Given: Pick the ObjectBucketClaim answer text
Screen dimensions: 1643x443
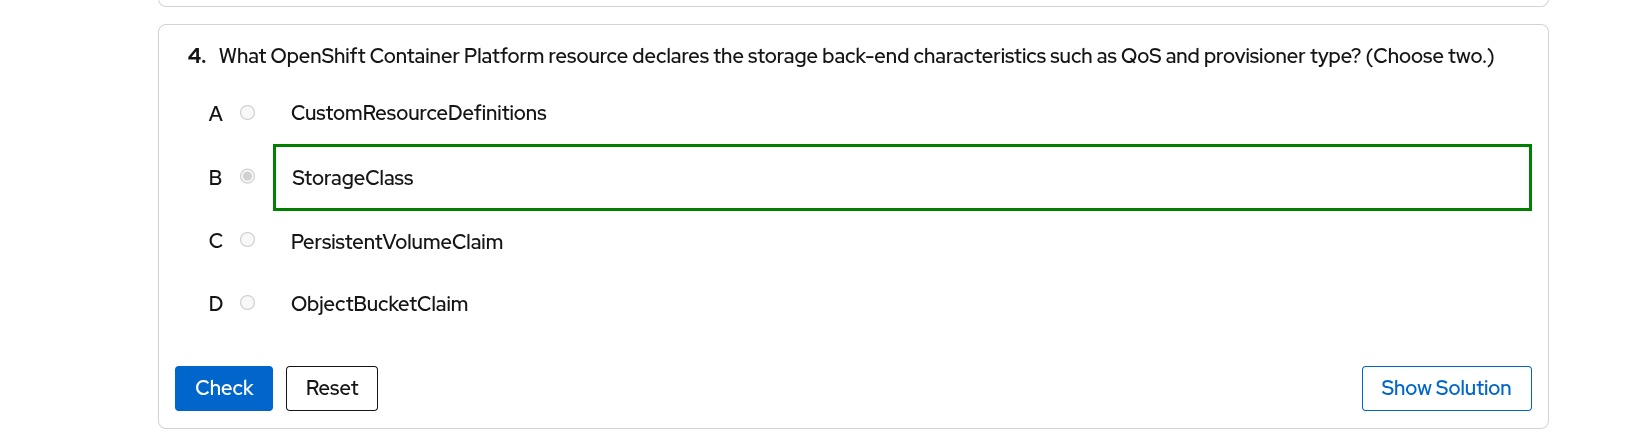Looking at the screenshot, I should pos(379,304).
